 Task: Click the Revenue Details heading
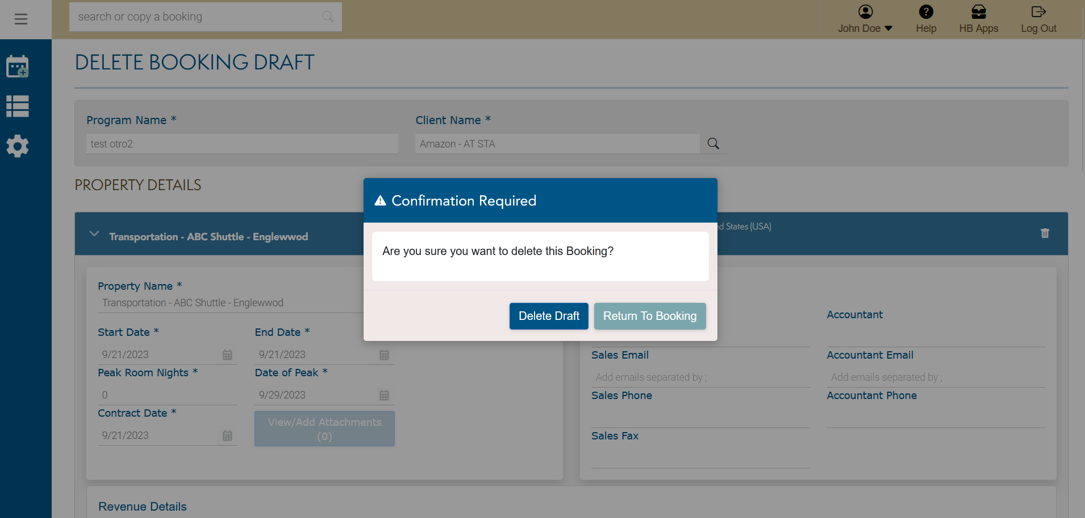tap(143, 507)
